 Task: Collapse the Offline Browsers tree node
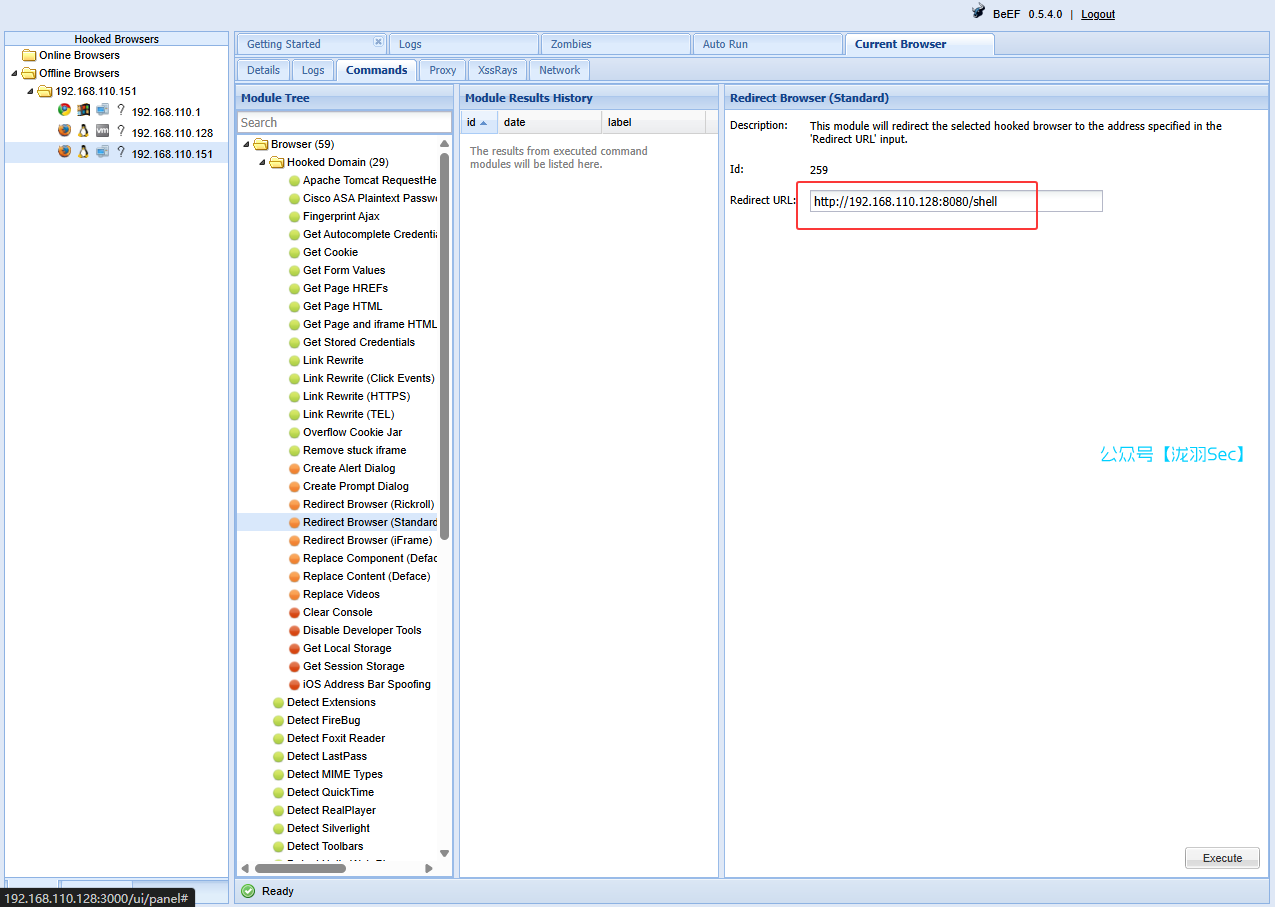click(14, 74)
